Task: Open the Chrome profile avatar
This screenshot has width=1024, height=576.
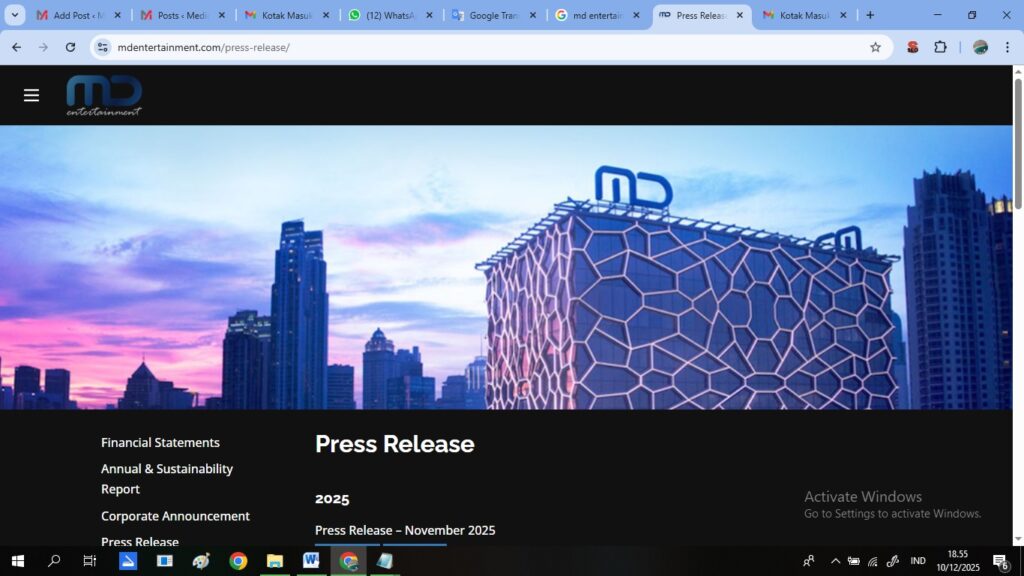Action: click(980, 47)
